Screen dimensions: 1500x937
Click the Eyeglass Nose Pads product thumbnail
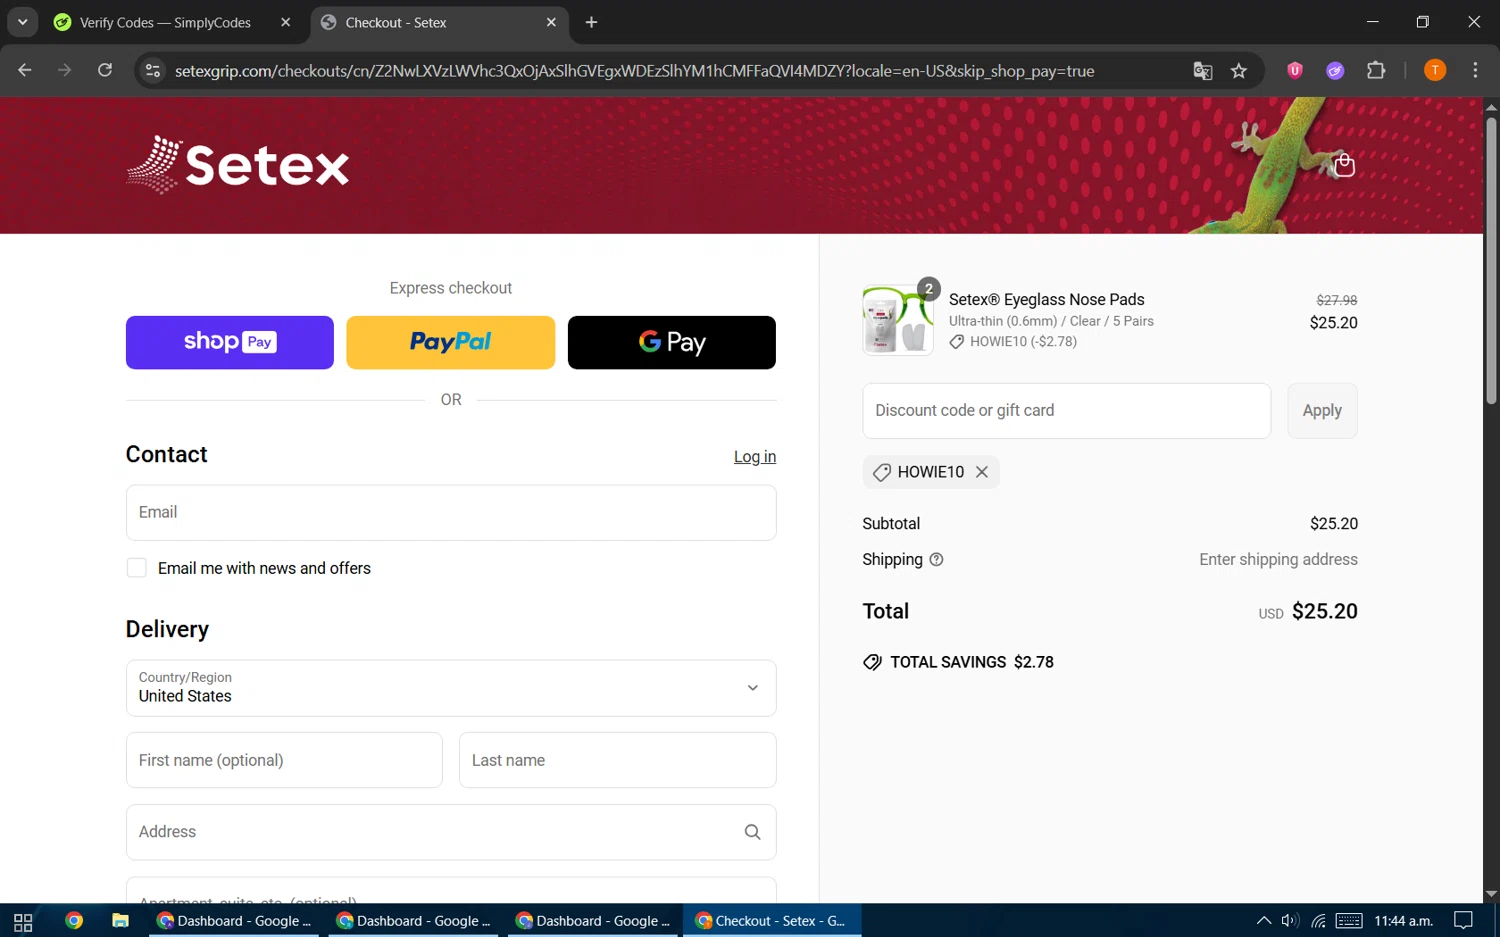tap(898, 320)
